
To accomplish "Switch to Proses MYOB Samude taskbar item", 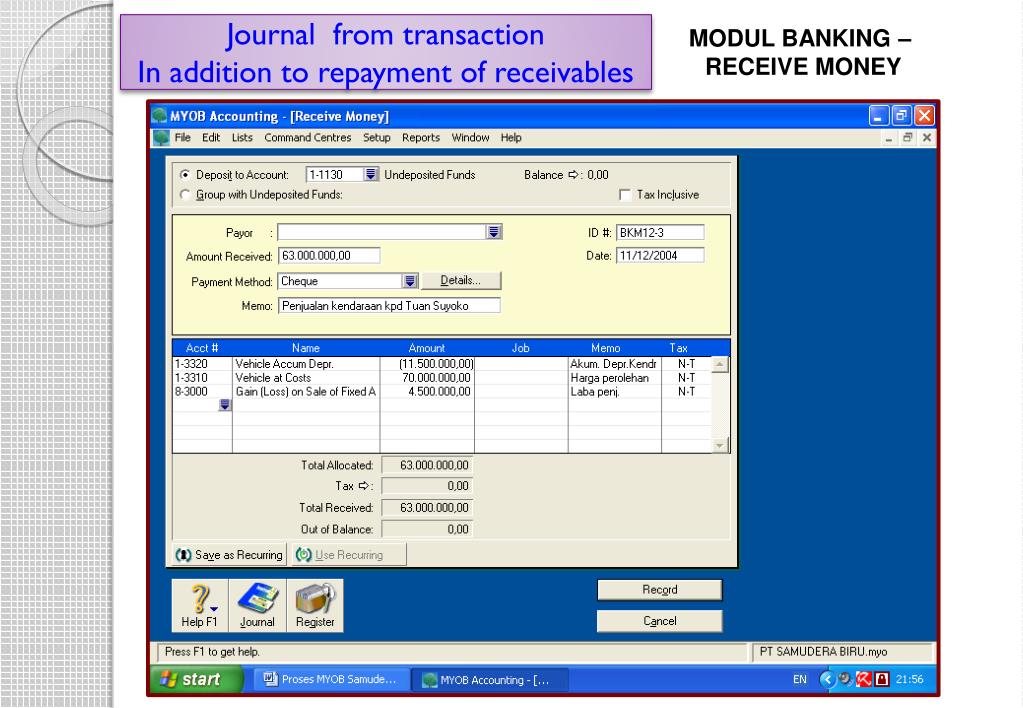I will pos(331,679).
